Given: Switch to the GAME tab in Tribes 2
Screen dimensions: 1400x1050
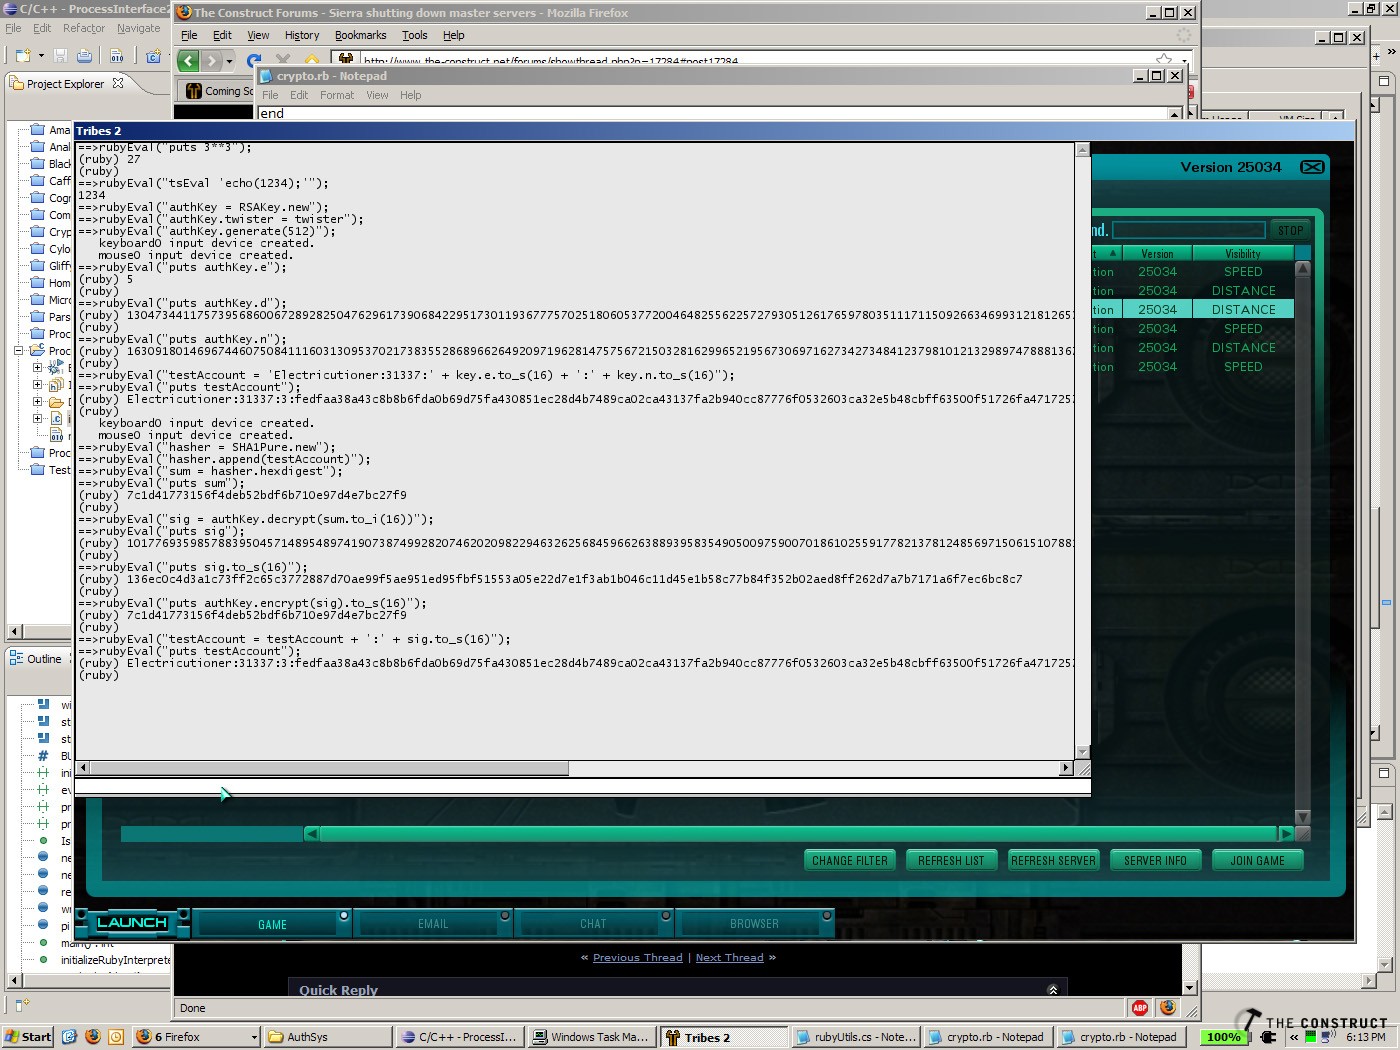Looking at the screenshot, I should point(272,924).
